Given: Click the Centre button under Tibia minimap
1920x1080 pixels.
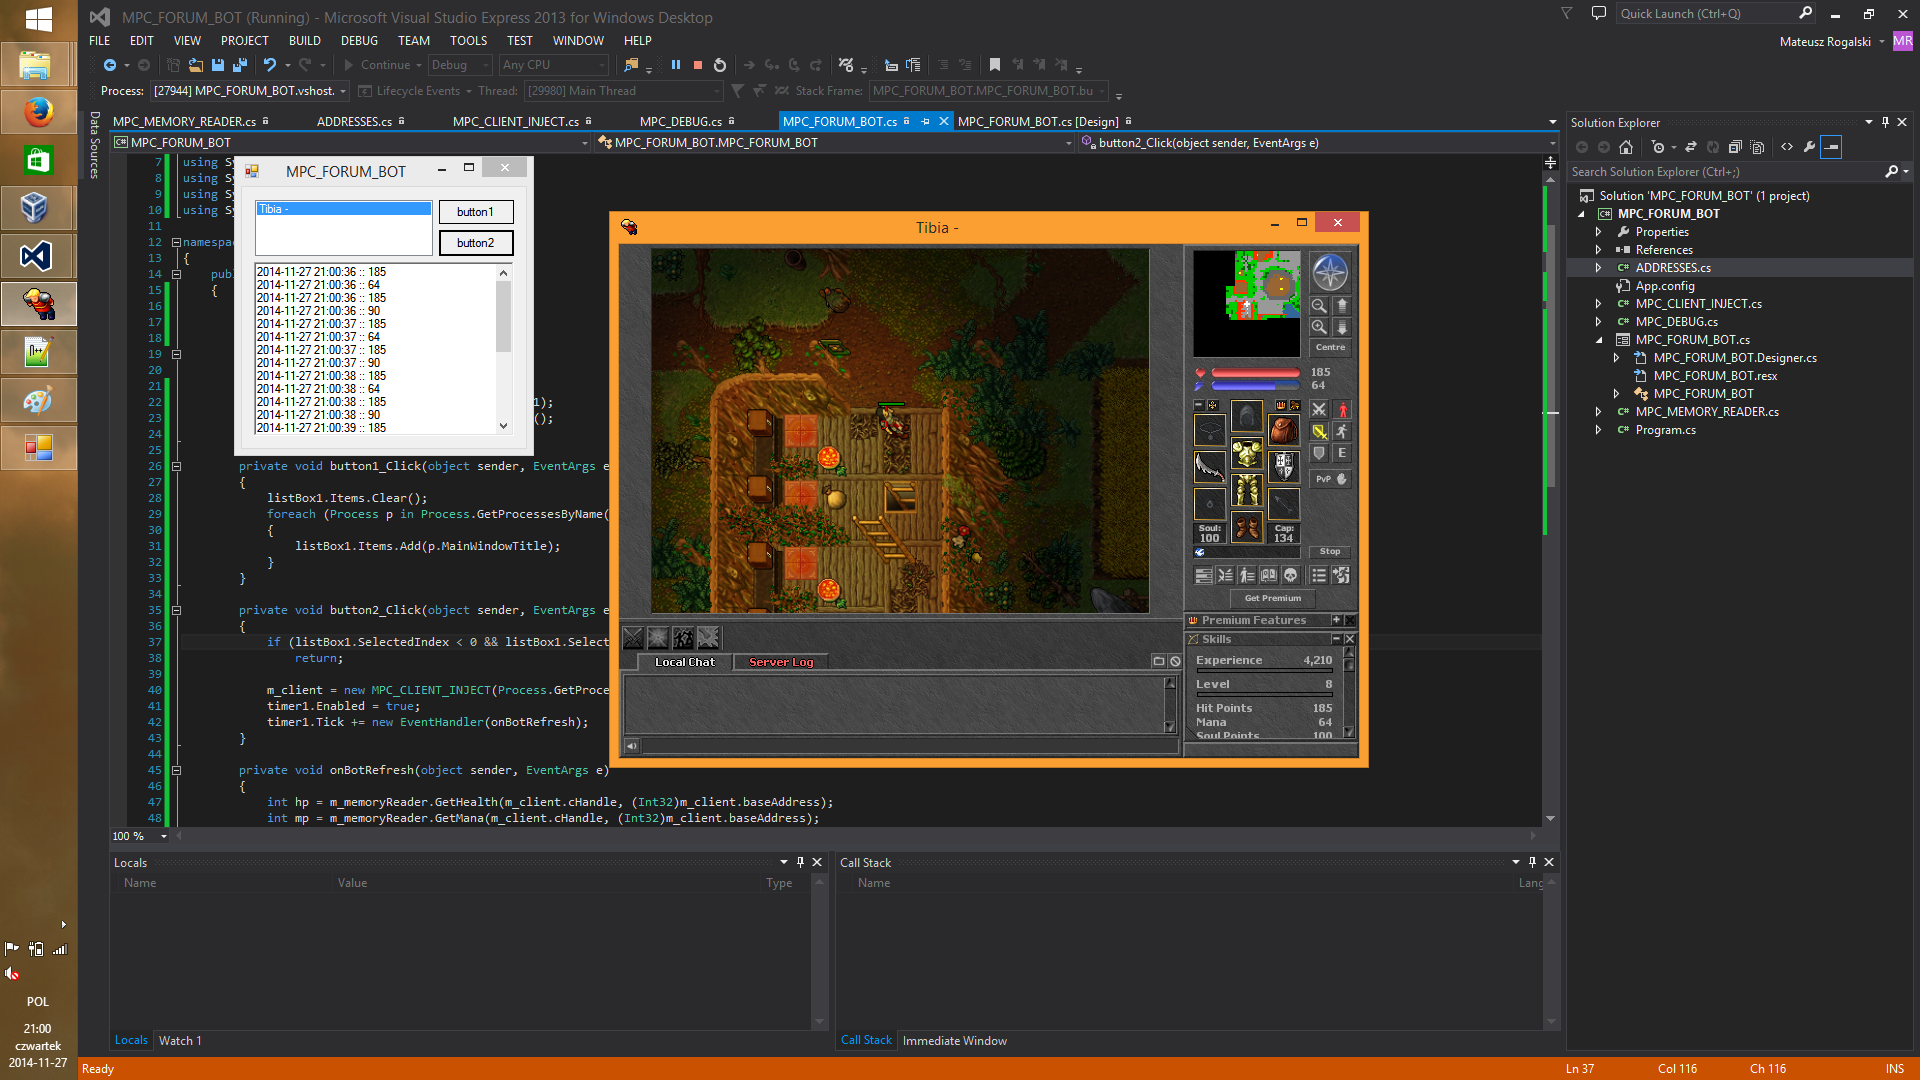Looking at the screenshot, I should (x=1330, y=347).
